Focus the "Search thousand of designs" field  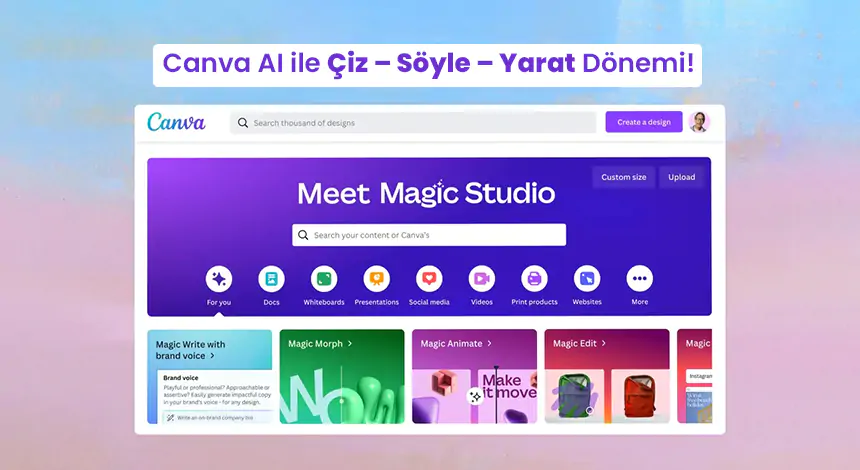click(x=413, y=123)
